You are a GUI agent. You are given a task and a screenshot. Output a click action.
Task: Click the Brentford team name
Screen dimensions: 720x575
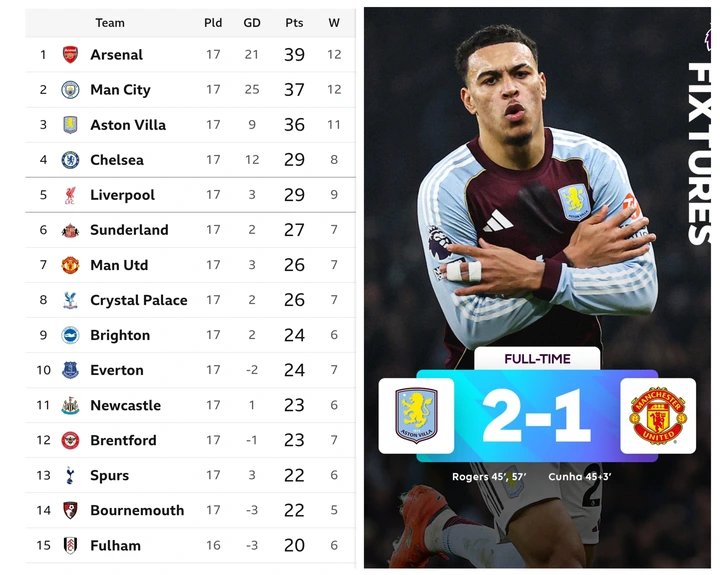[123, 440]
